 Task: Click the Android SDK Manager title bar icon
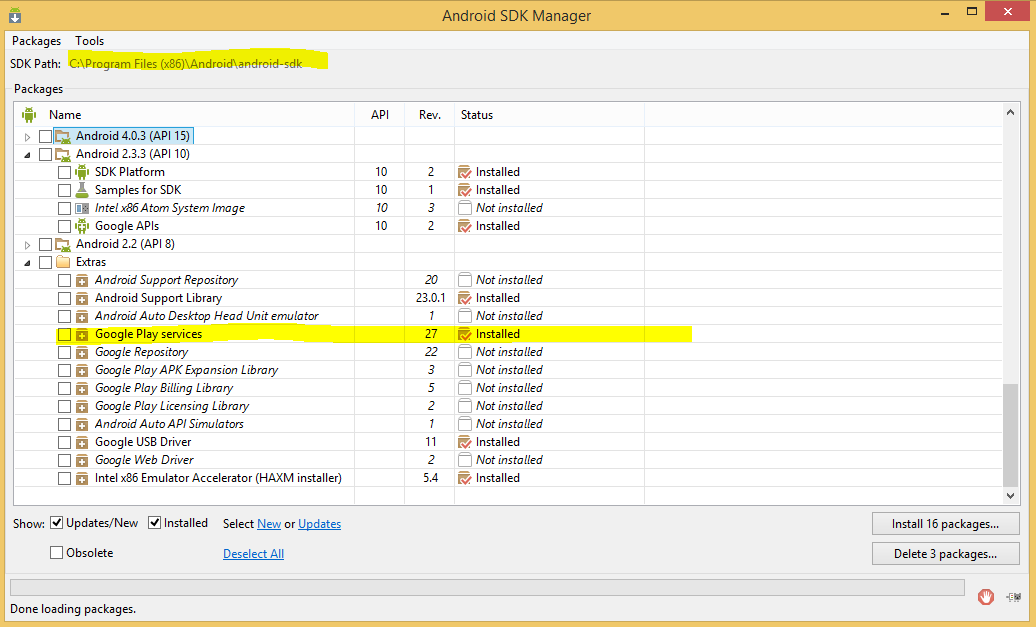point(16,15)
